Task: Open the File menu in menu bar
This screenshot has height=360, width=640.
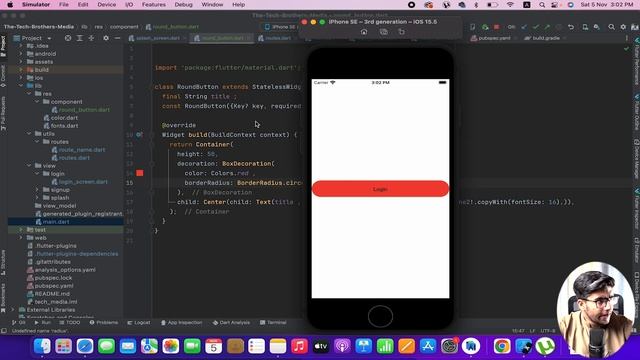Action: click(x=64, y=5)
